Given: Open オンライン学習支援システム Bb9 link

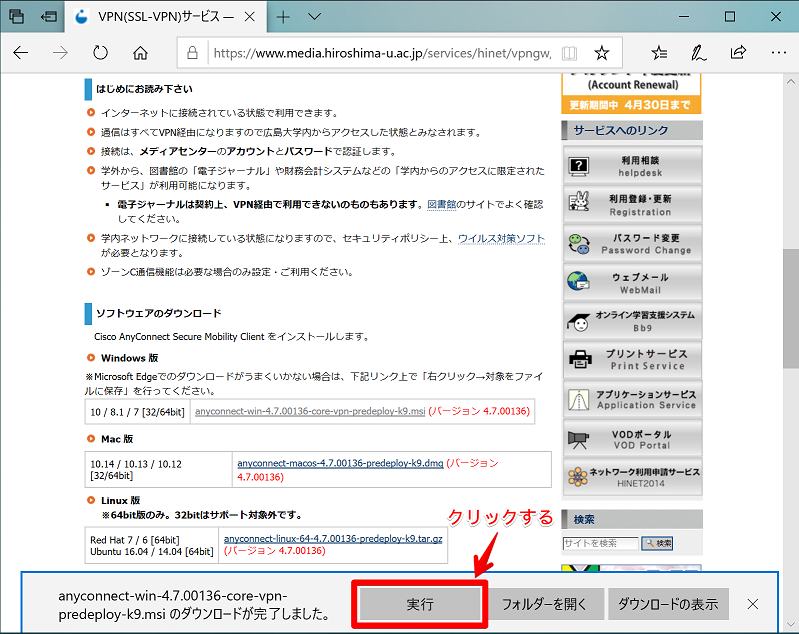Looking at the screenshot, I should coord(632,321).
